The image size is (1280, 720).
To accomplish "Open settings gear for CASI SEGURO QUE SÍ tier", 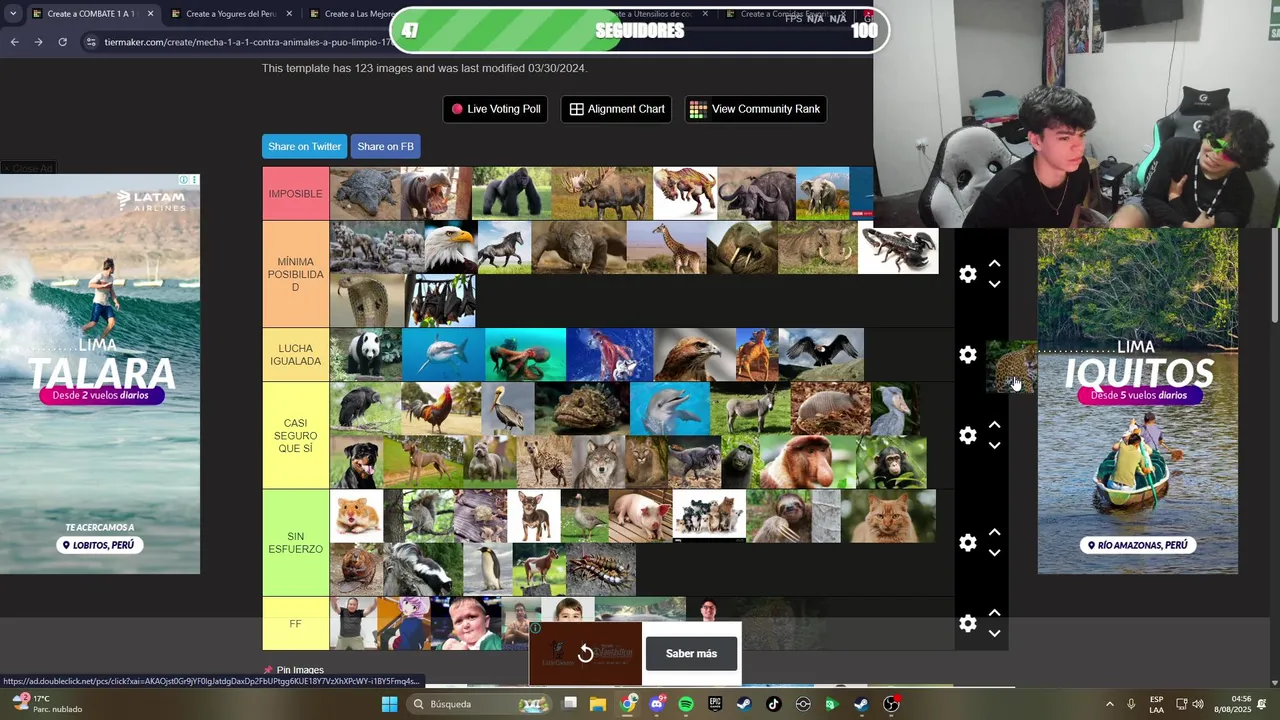I will point(967,435).
